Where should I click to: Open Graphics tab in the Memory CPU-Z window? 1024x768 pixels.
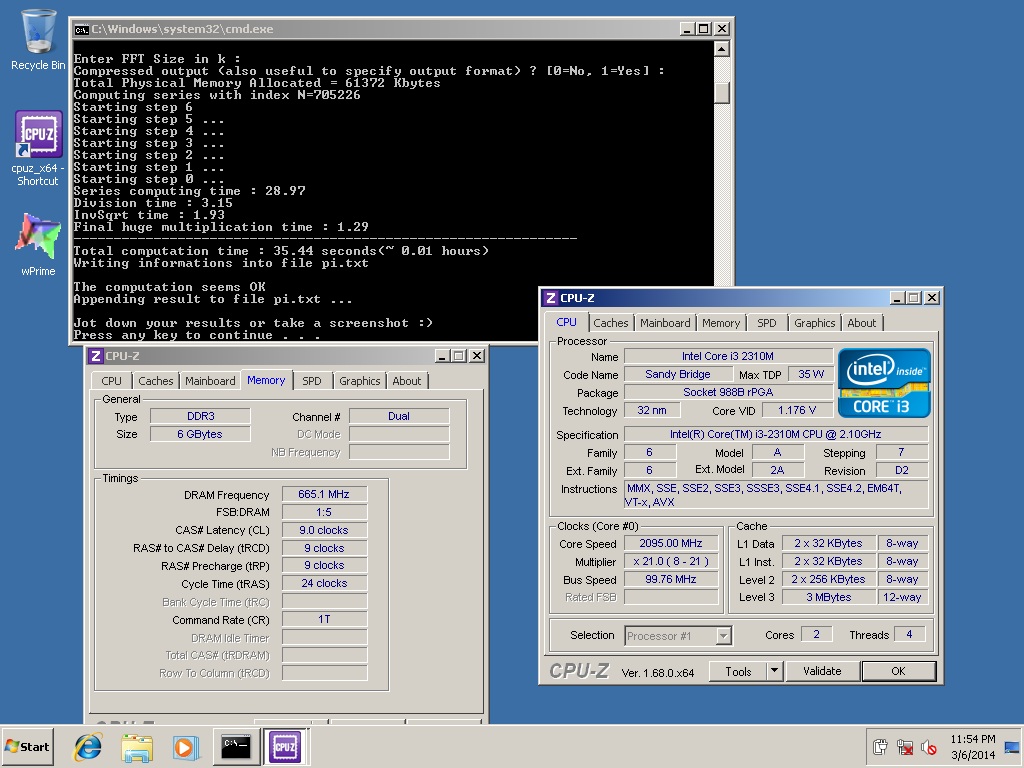click(x=359, y=381)
